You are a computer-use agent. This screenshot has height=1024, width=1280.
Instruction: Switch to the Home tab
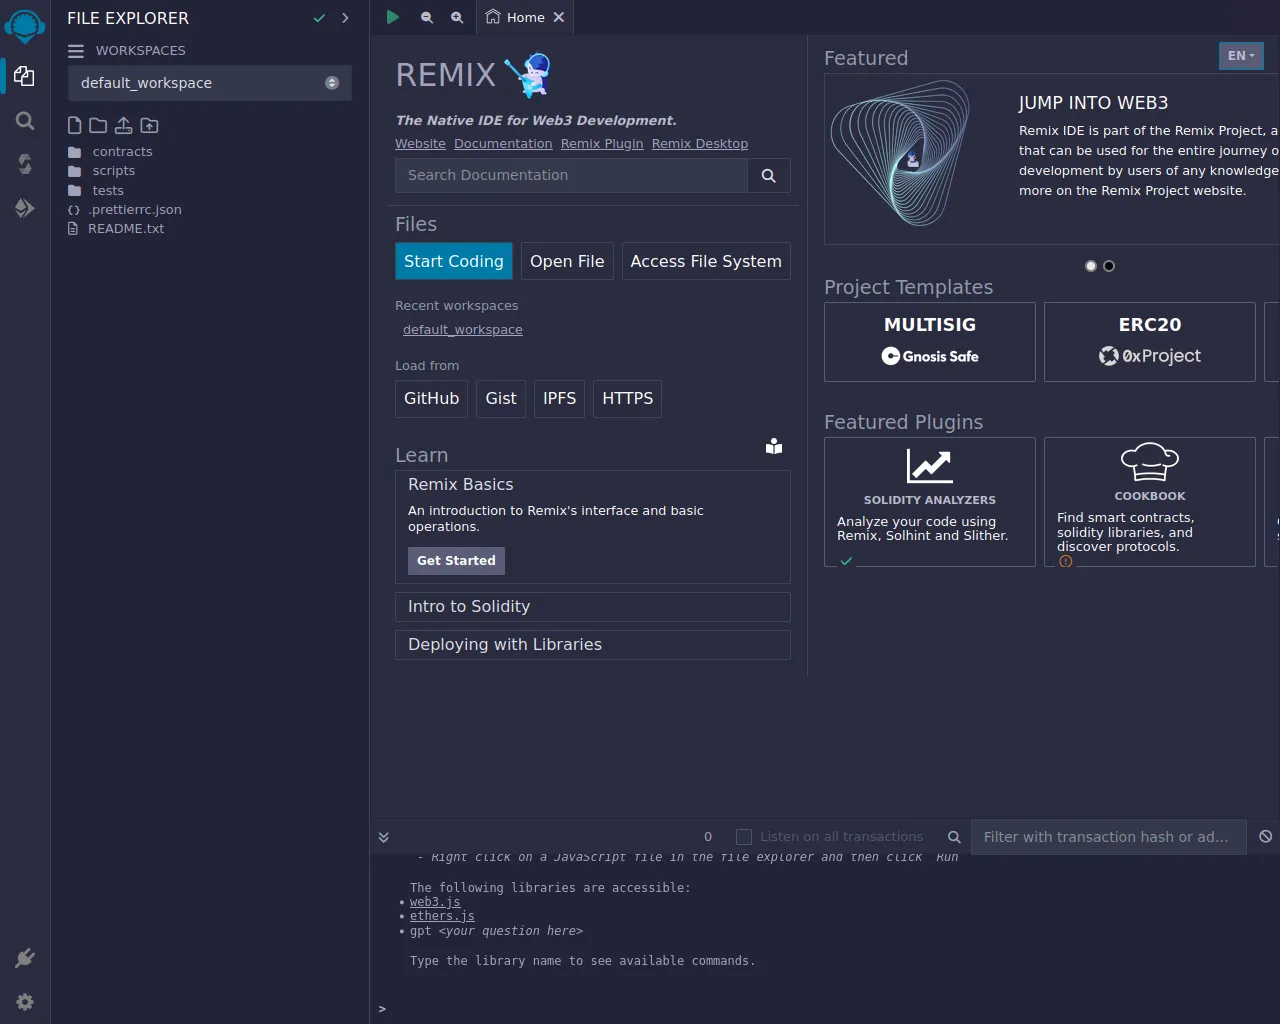click(x=517, y=17)
